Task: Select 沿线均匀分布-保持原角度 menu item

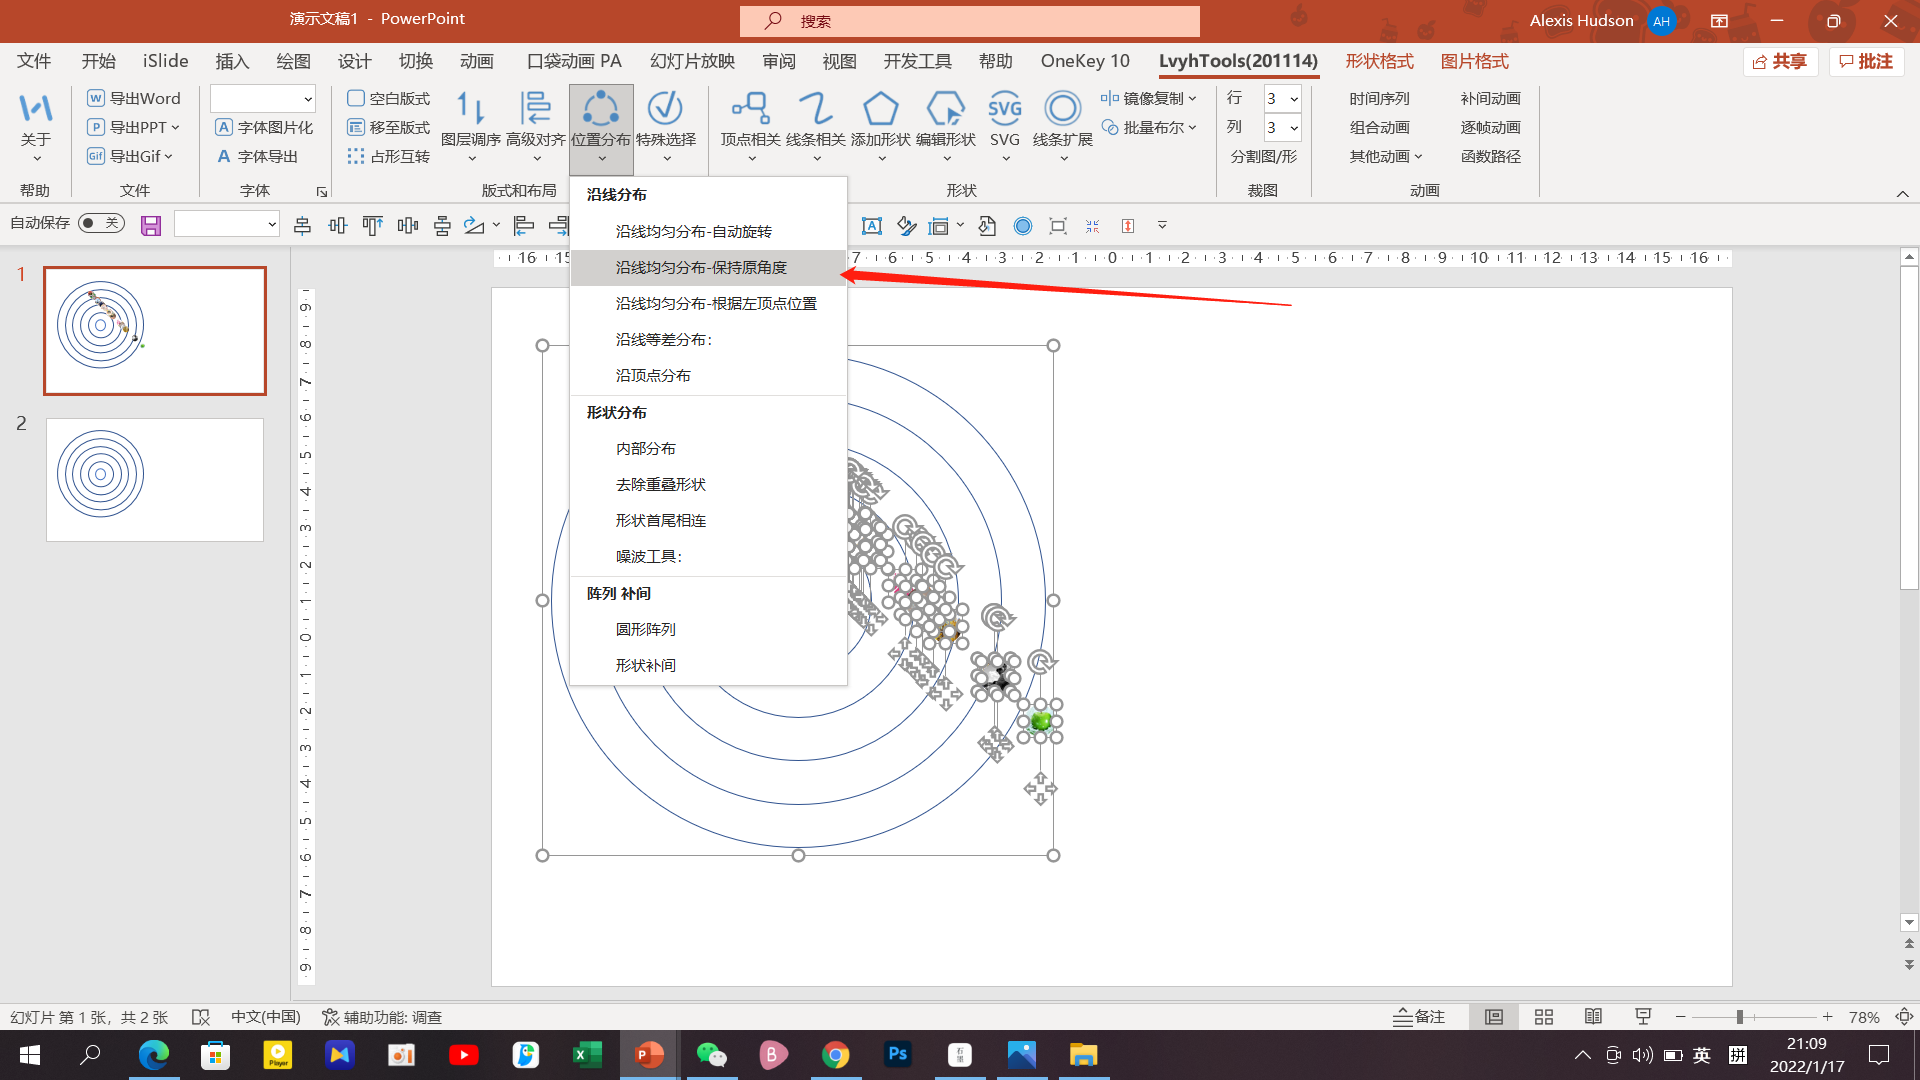Action: [701, 268]
